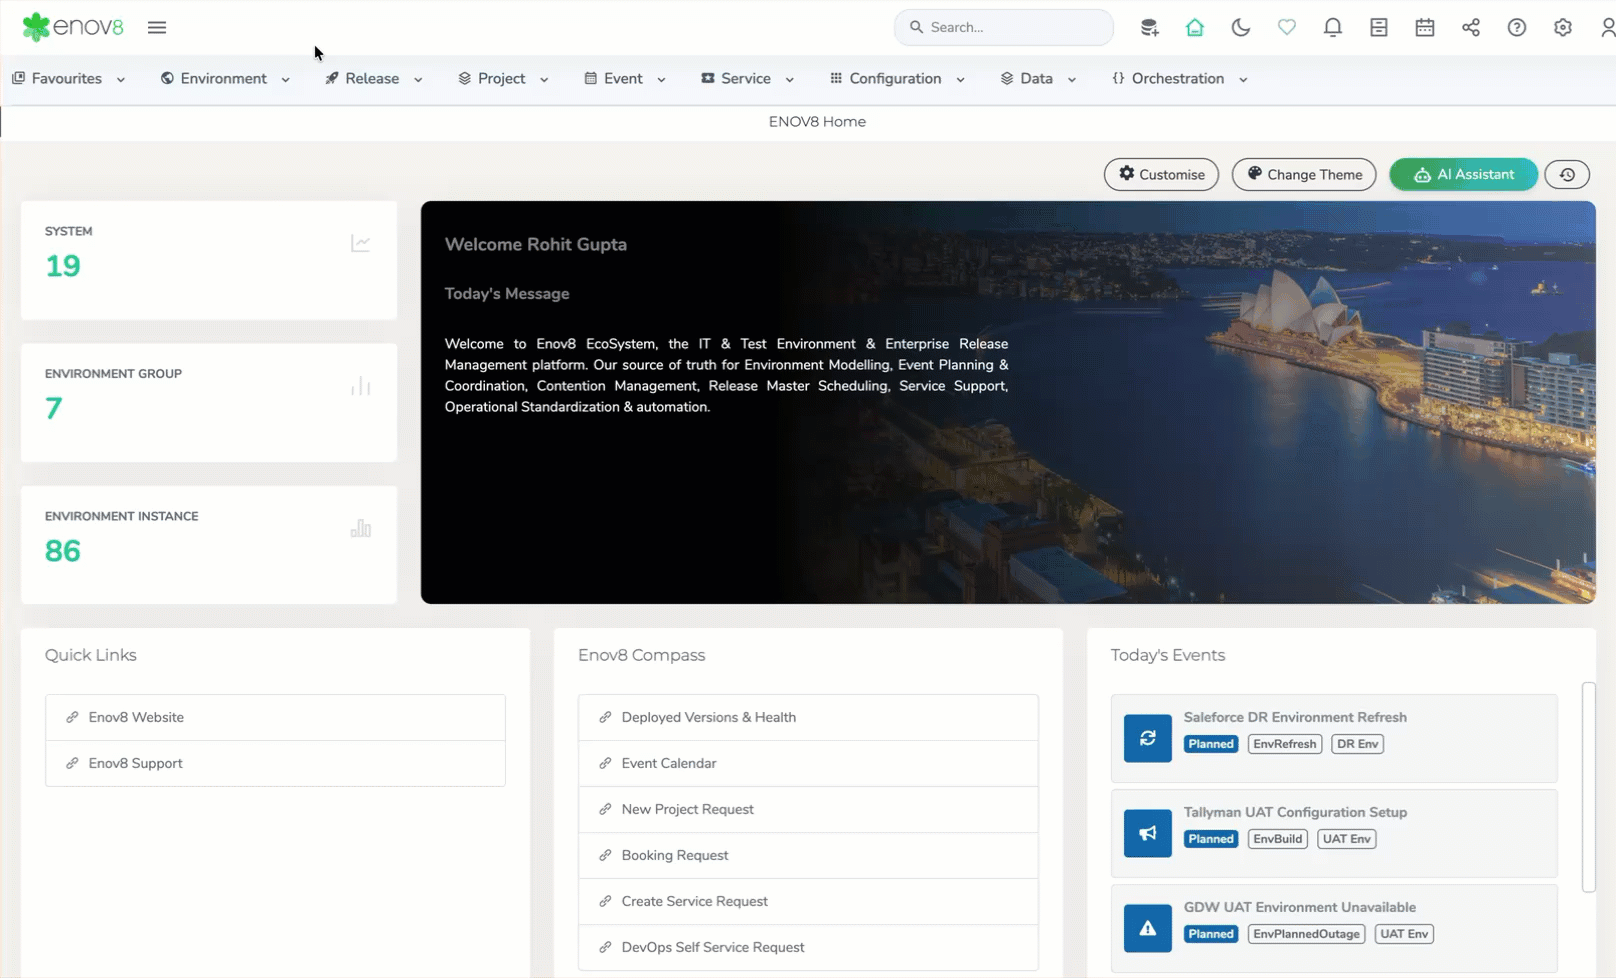Image resolution: width=1616 pixels, height=978 pixels.
Task: Open the Orchestration dropdown menu
Action: click(x=1179, y=79)
